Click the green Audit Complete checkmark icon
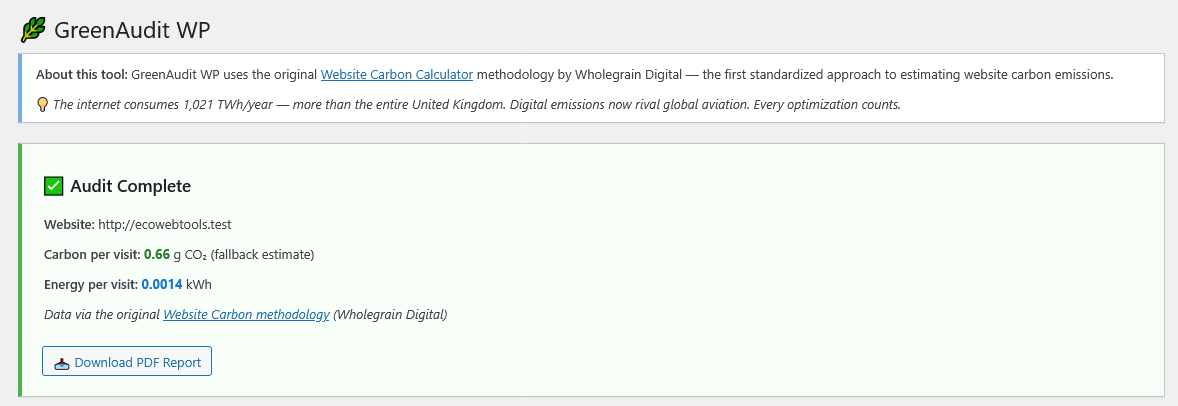Viewport: 1178px width, 406px height. tap(53, 186)
